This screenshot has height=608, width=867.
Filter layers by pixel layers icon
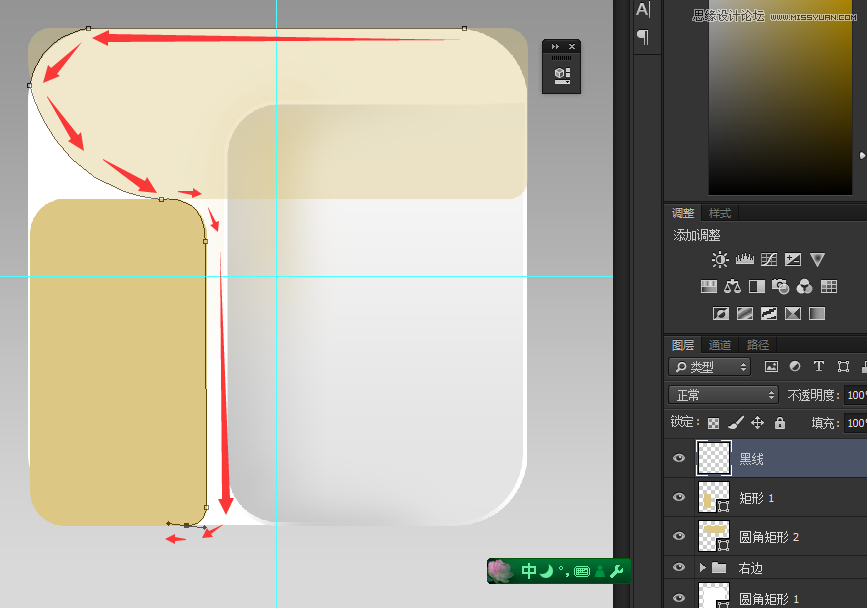pyautogui.click(x=771, y=366)
